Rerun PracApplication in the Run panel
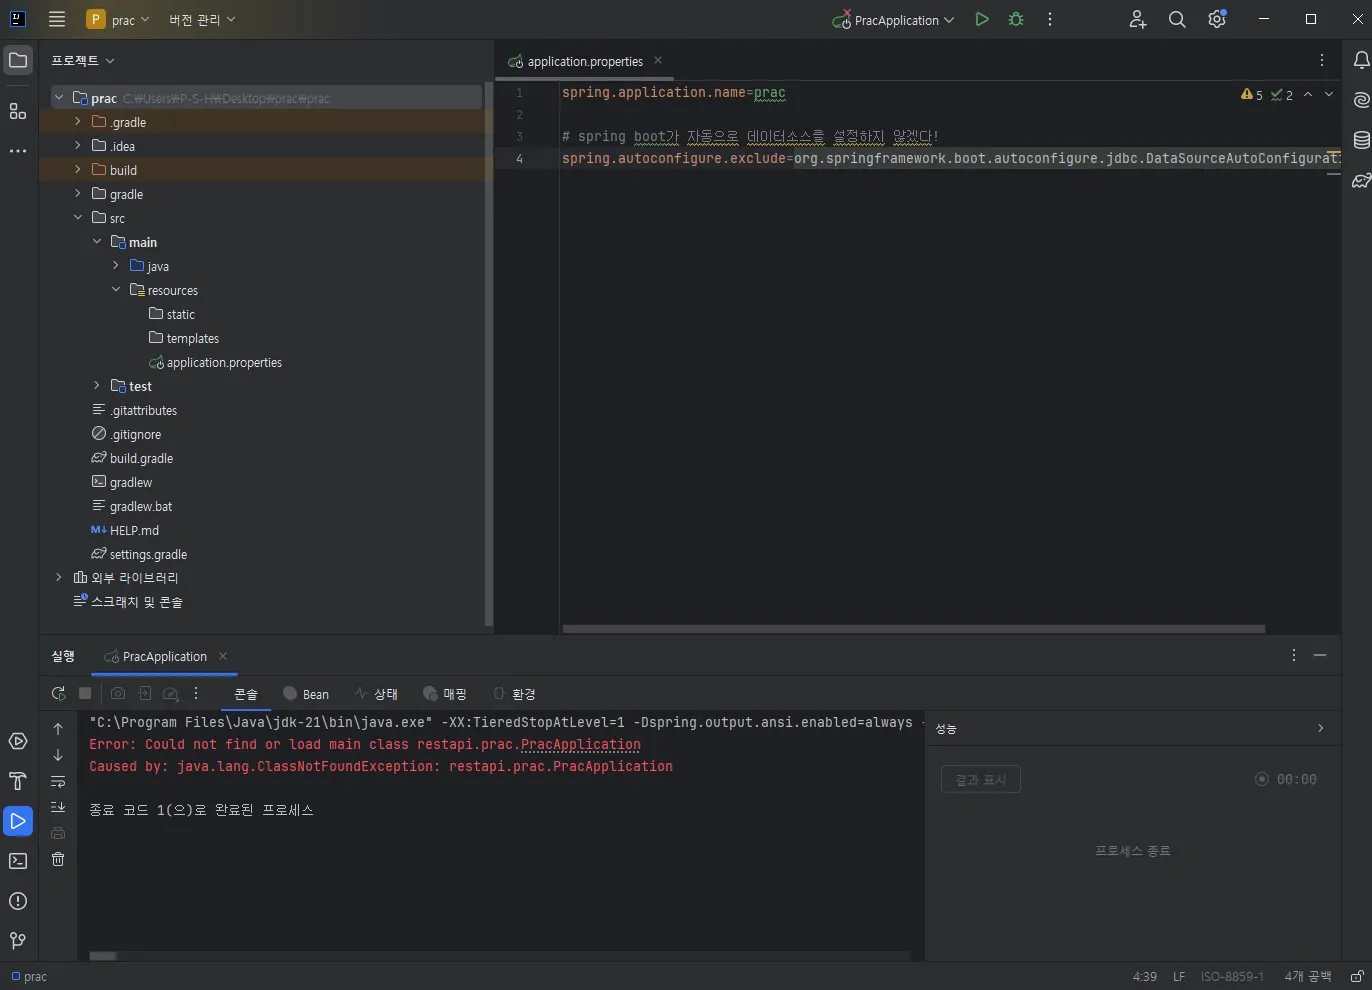The height and width of the screenshot is (990, 1372). pyautogui.click(x=59, y=693)
